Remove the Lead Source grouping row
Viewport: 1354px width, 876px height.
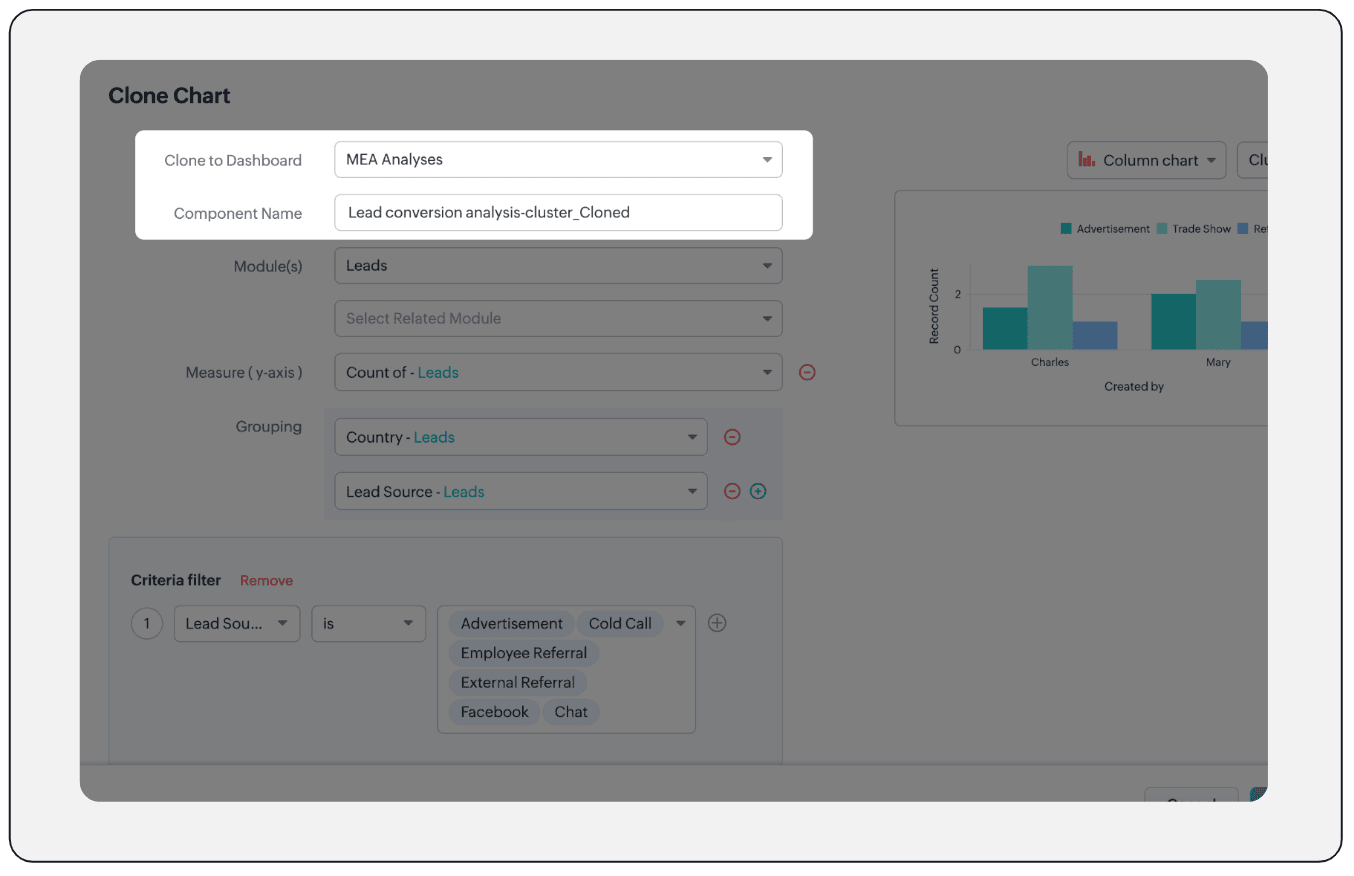pyautogui.click(x=732, y=491)
